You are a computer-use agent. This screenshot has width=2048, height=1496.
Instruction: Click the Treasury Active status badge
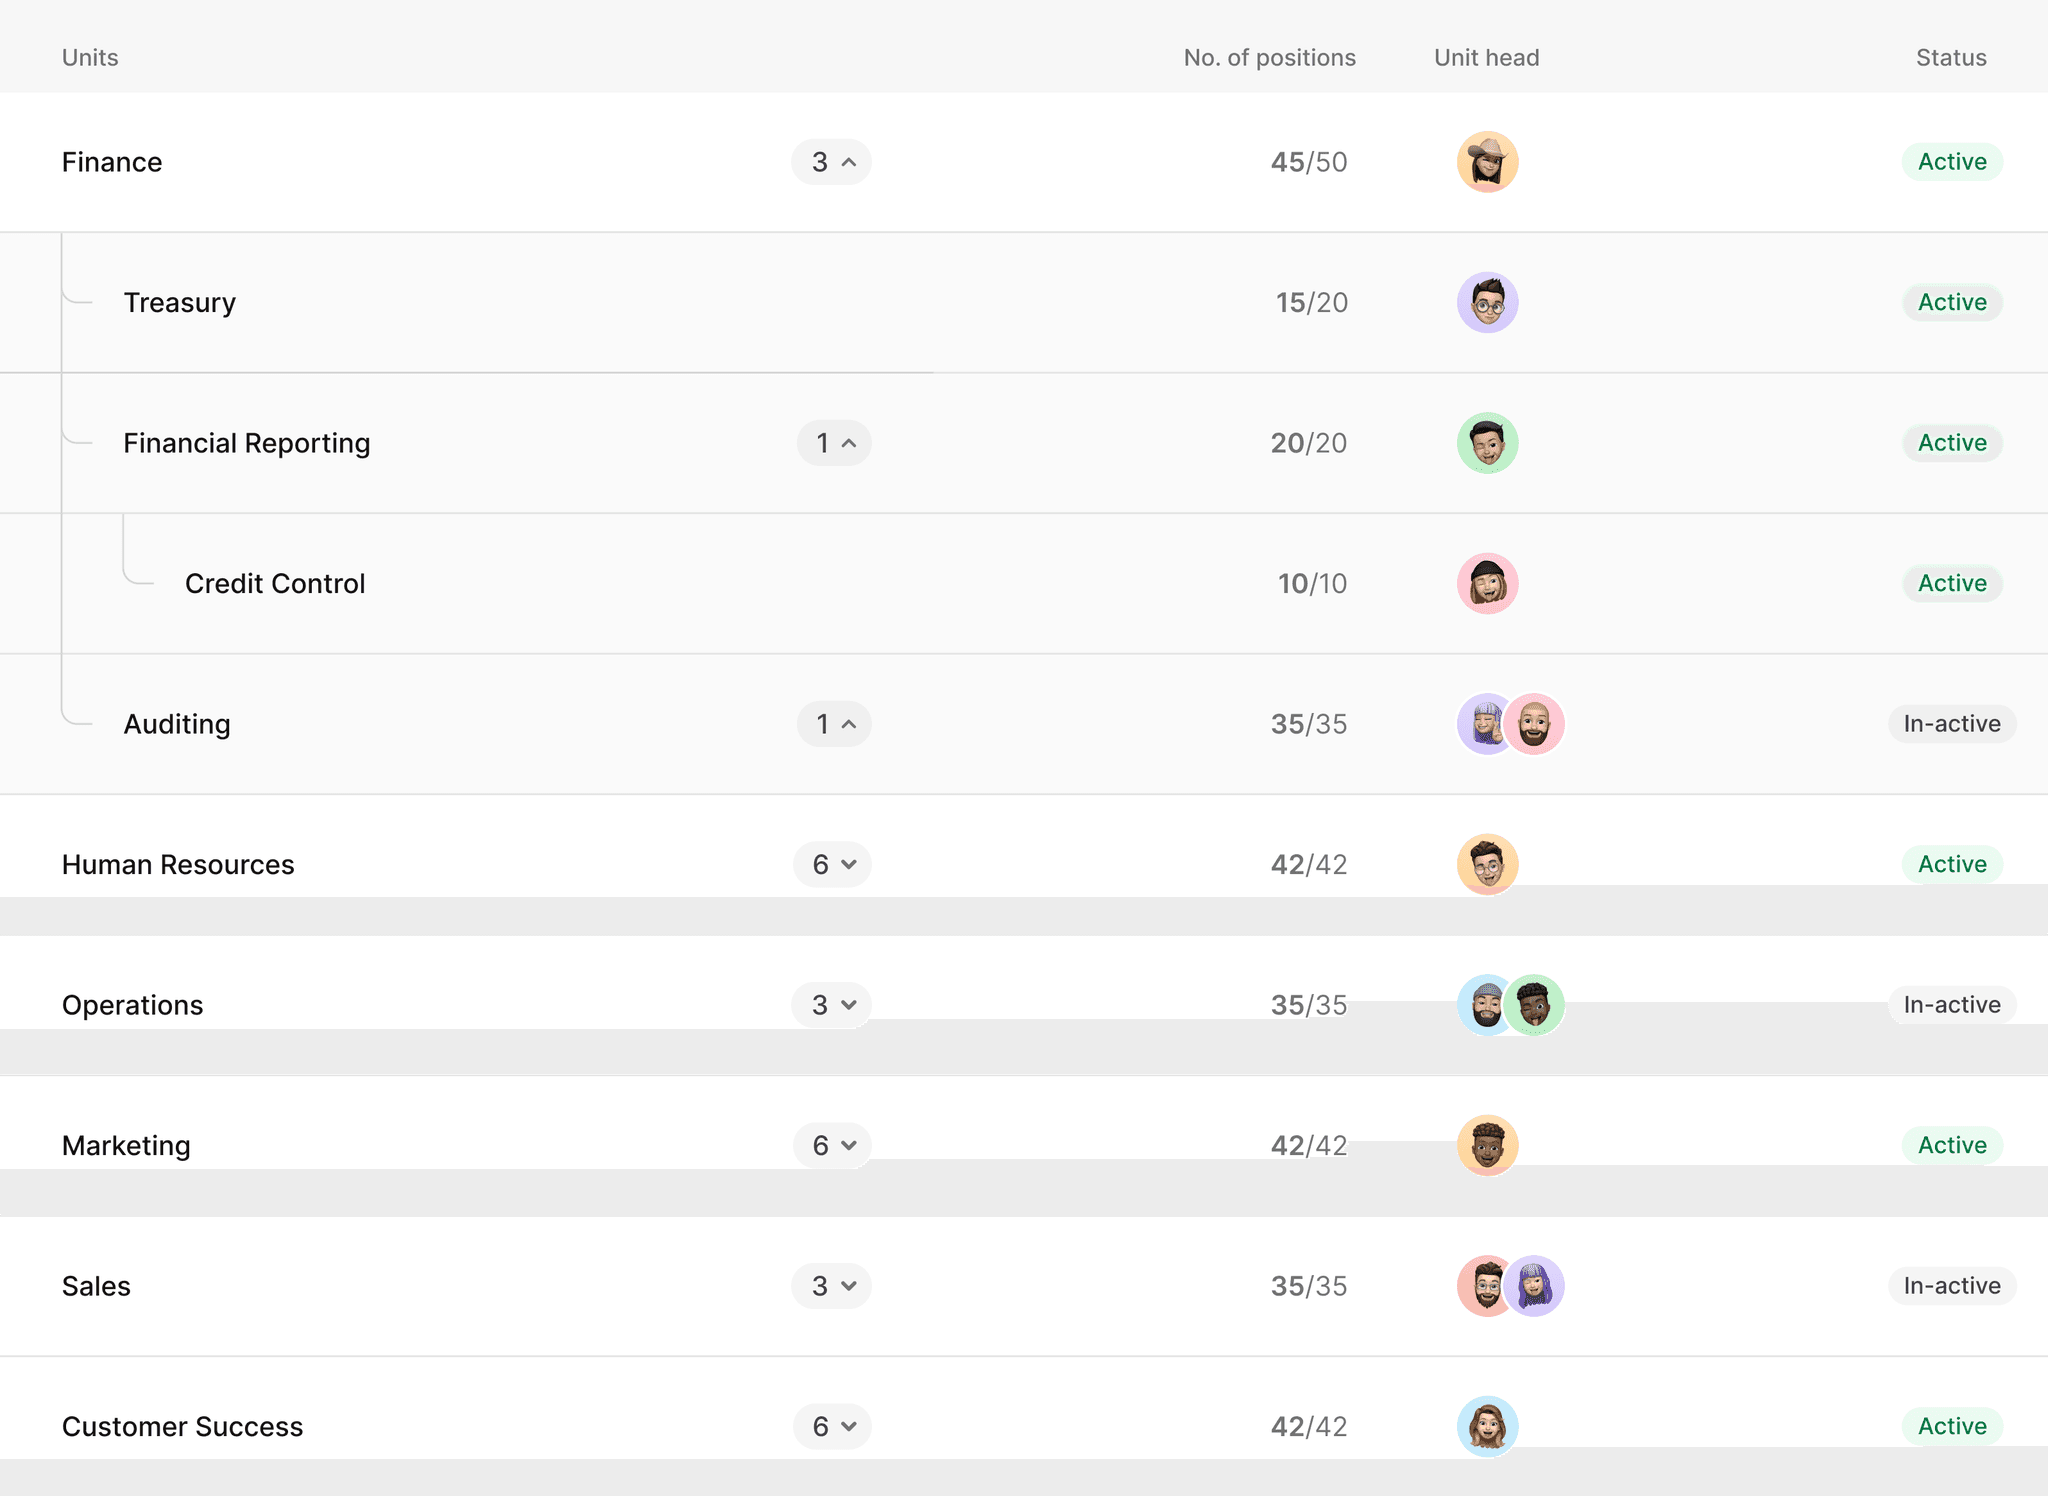(1951, 302)
